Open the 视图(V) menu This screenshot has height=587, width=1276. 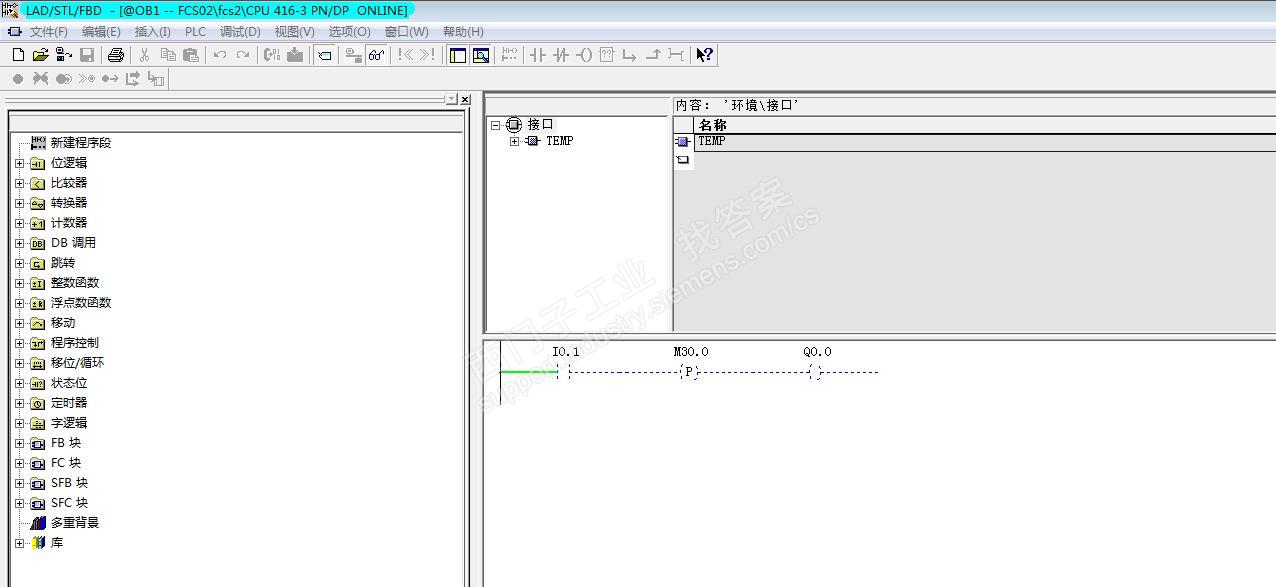tap(294, 32)
